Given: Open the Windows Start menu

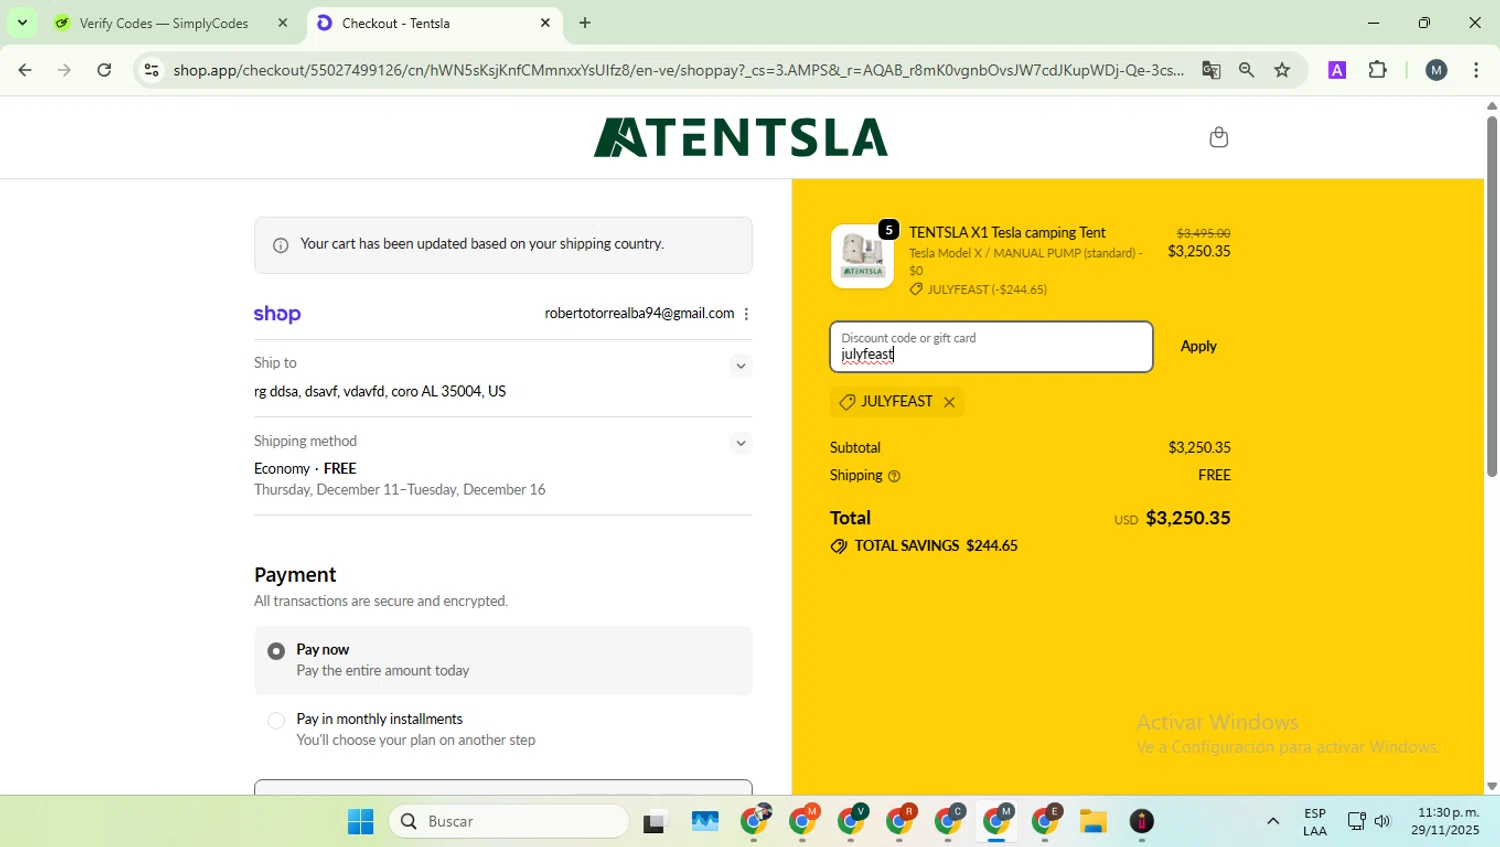Looking at the screenshot, I should tap(360, 822).
